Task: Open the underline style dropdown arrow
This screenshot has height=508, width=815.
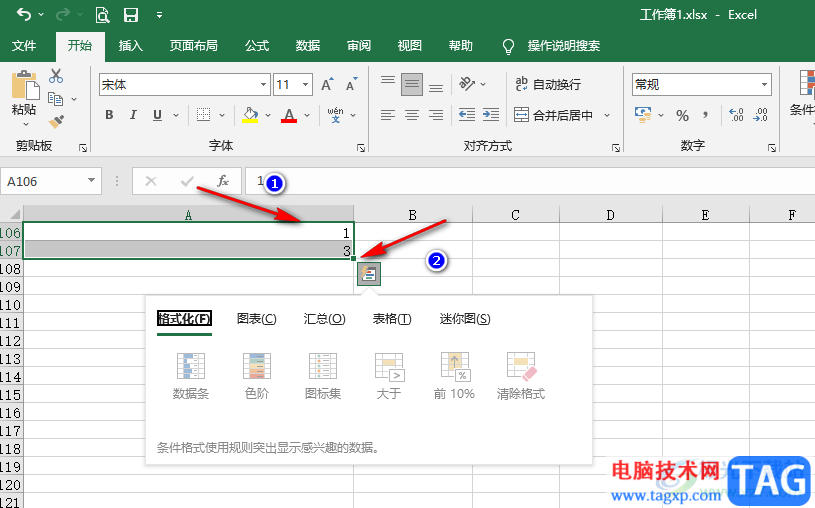Action: coord(176,115)
